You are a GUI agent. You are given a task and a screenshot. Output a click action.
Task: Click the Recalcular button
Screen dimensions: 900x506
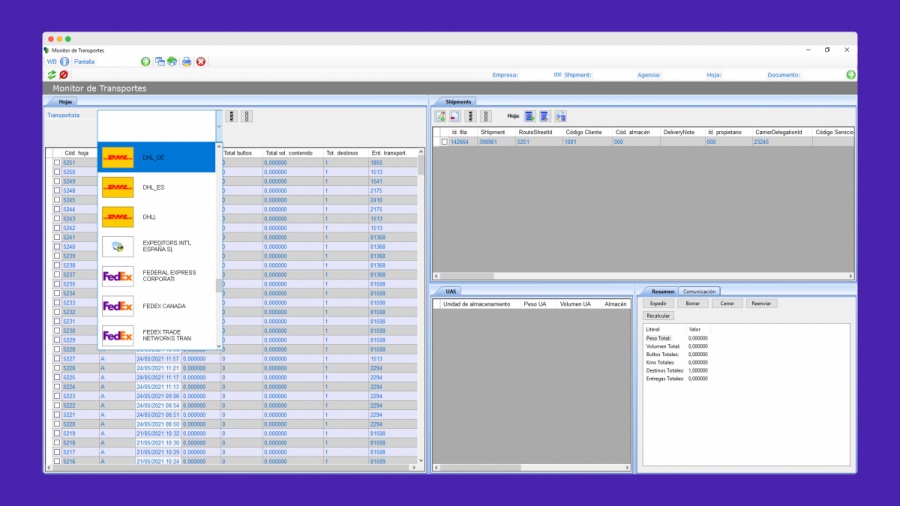coord(658,315)
